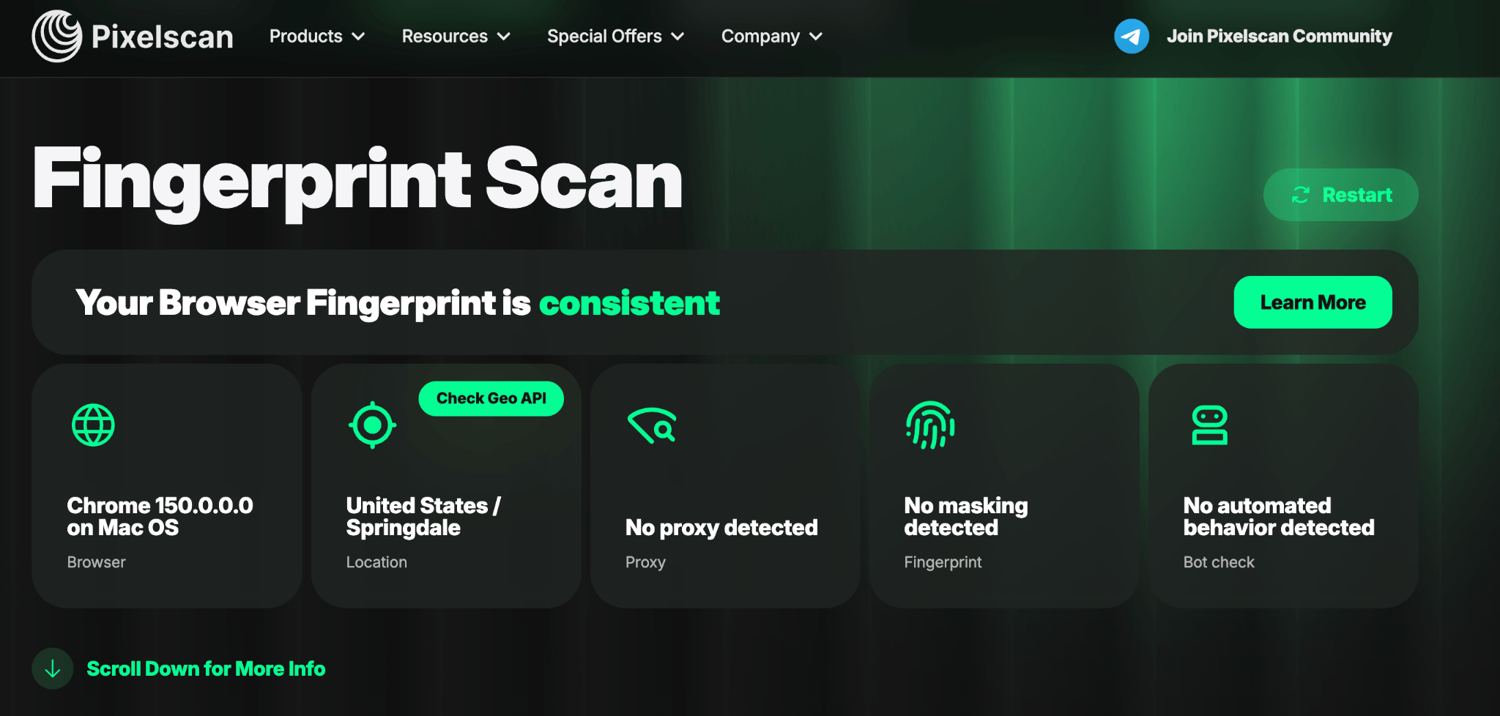Expand the Resources chevron
Viewport: 1500px width, 716px height.
[x=504, y=36]
